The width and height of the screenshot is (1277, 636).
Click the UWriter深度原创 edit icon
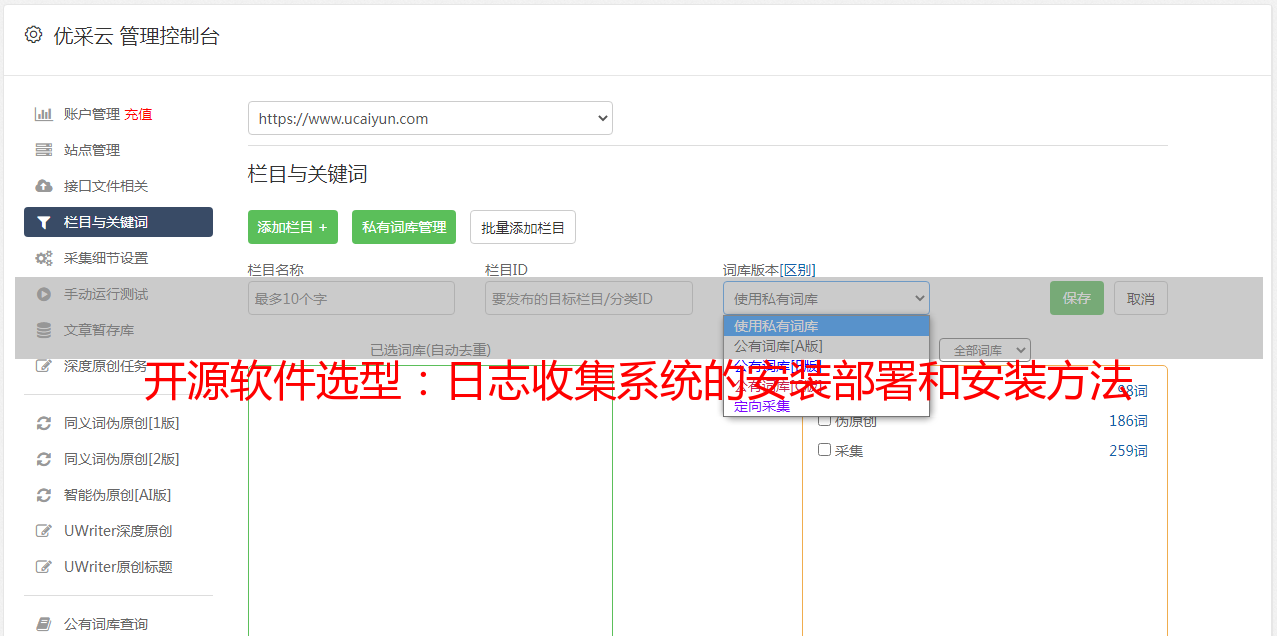[44, 531]
